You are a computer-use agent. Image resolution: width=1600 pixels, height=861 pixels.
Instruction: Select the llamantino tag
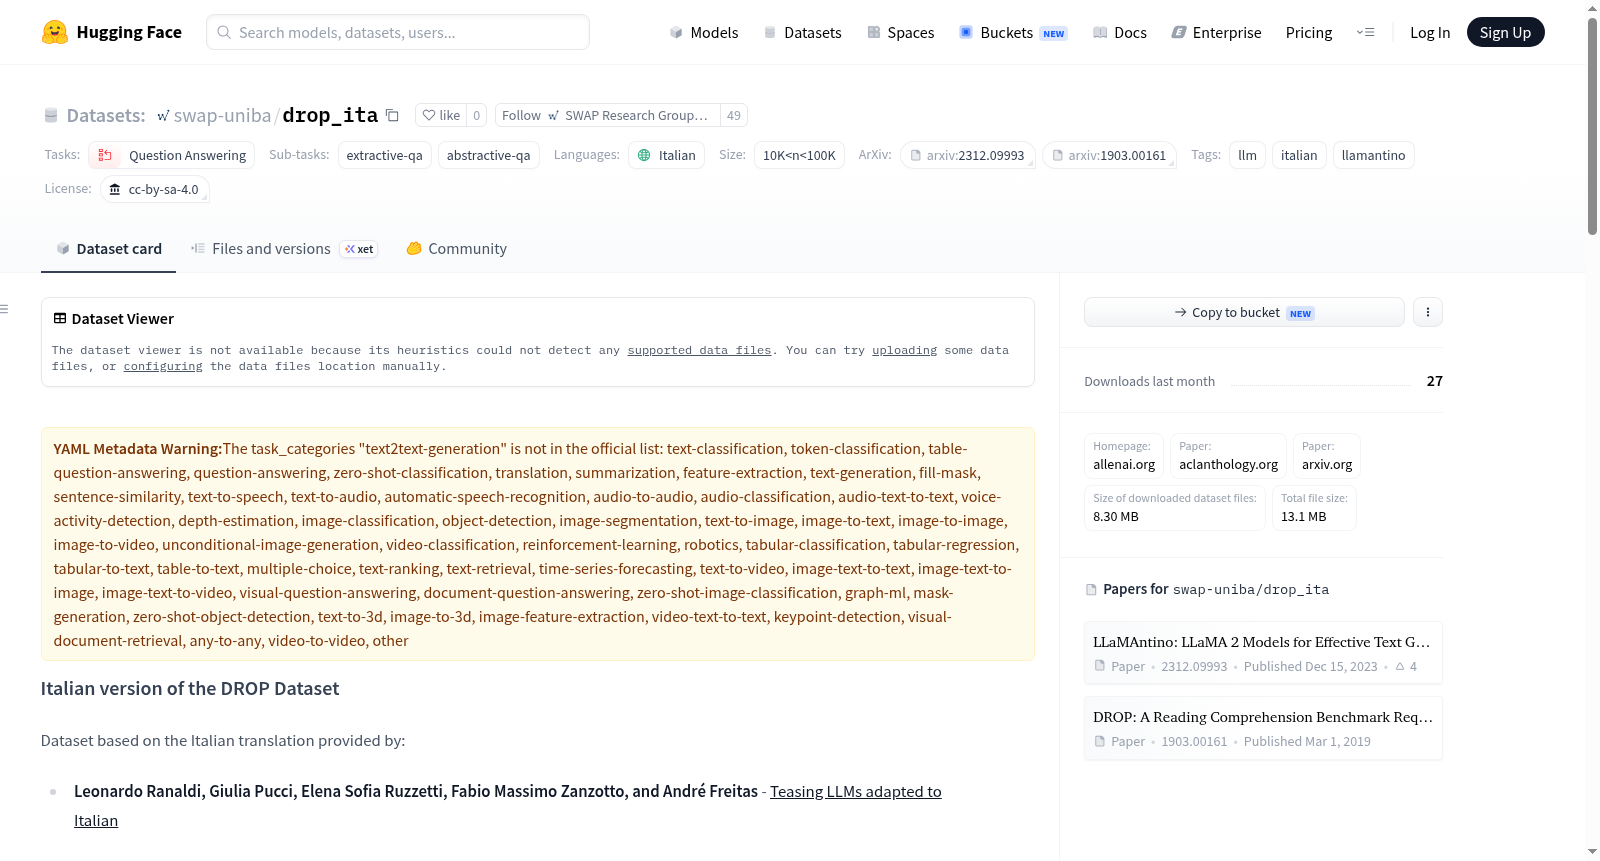tap(1373, 155)
